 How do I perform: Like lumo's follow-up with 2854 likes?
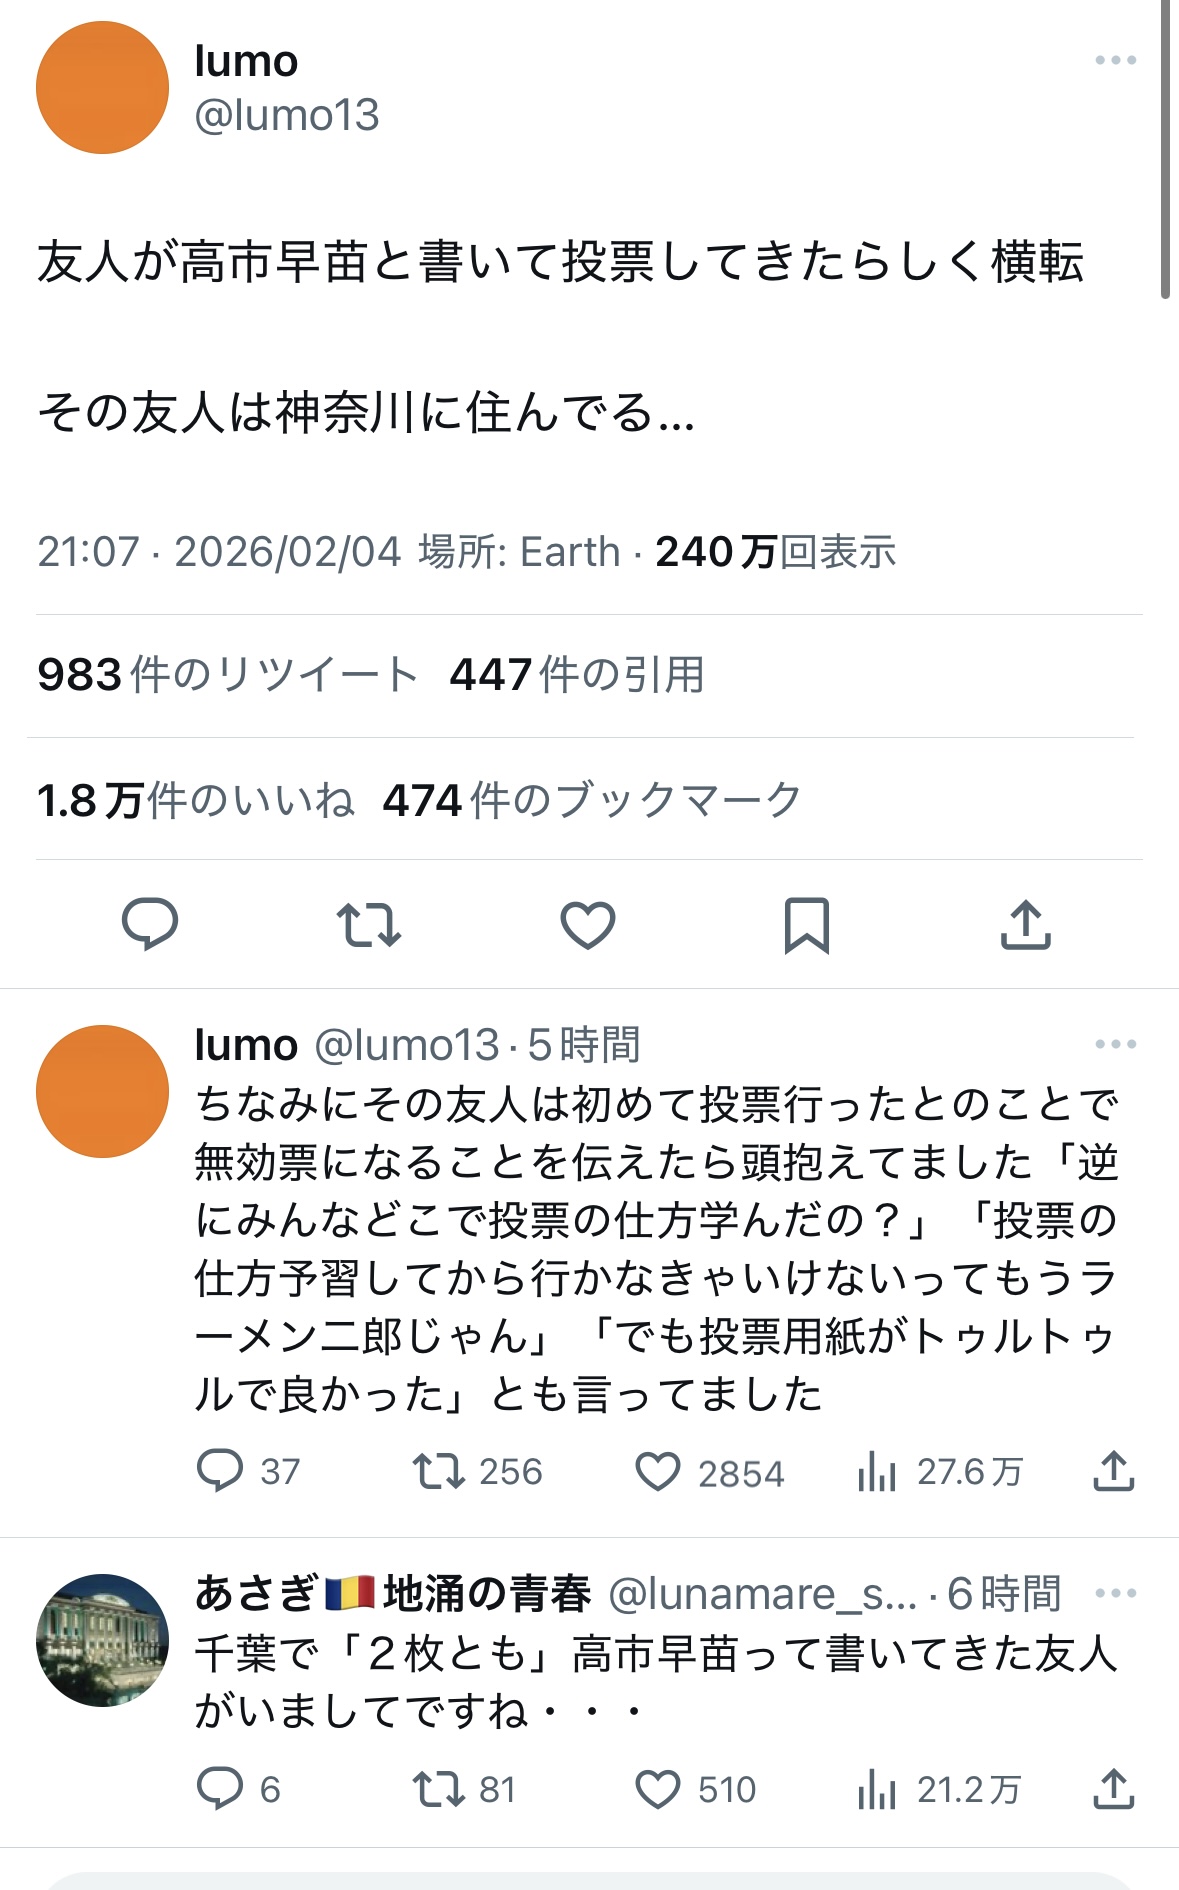[658, 1472]
